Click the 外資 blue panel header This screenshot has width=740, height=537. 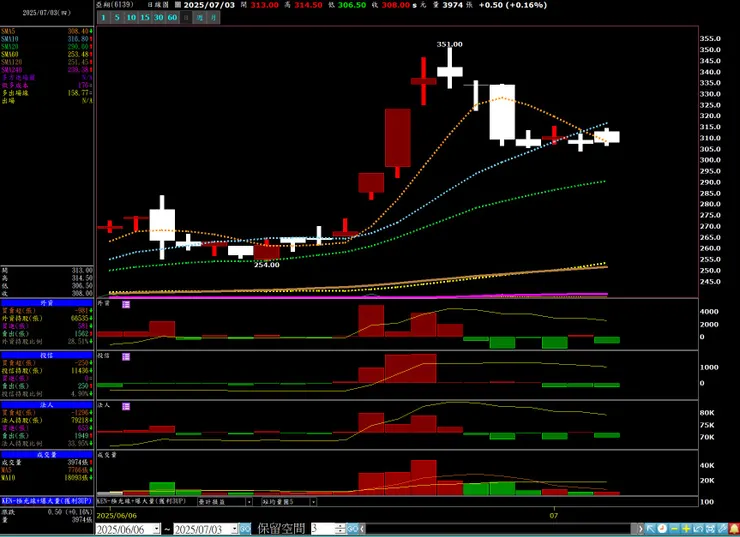pyautogui.click(x=47, y=303)
